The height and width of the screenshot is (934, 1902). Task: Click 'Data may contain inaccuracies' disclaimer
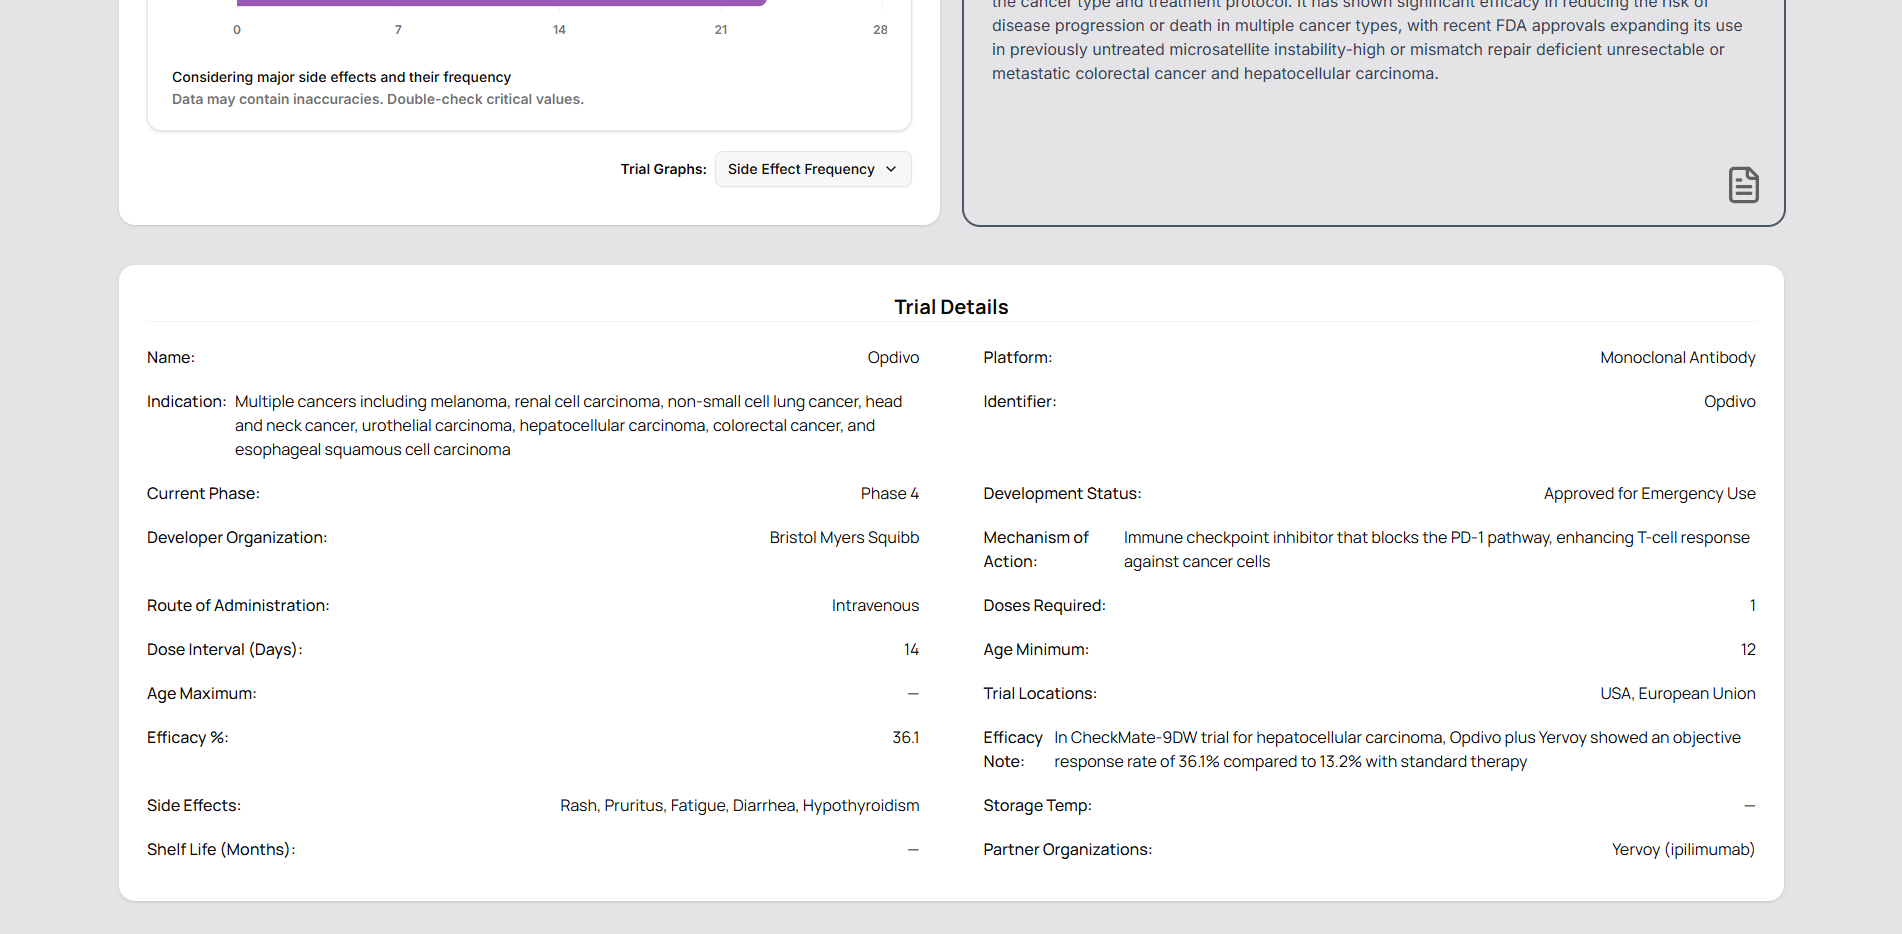(x=377, y=99)
